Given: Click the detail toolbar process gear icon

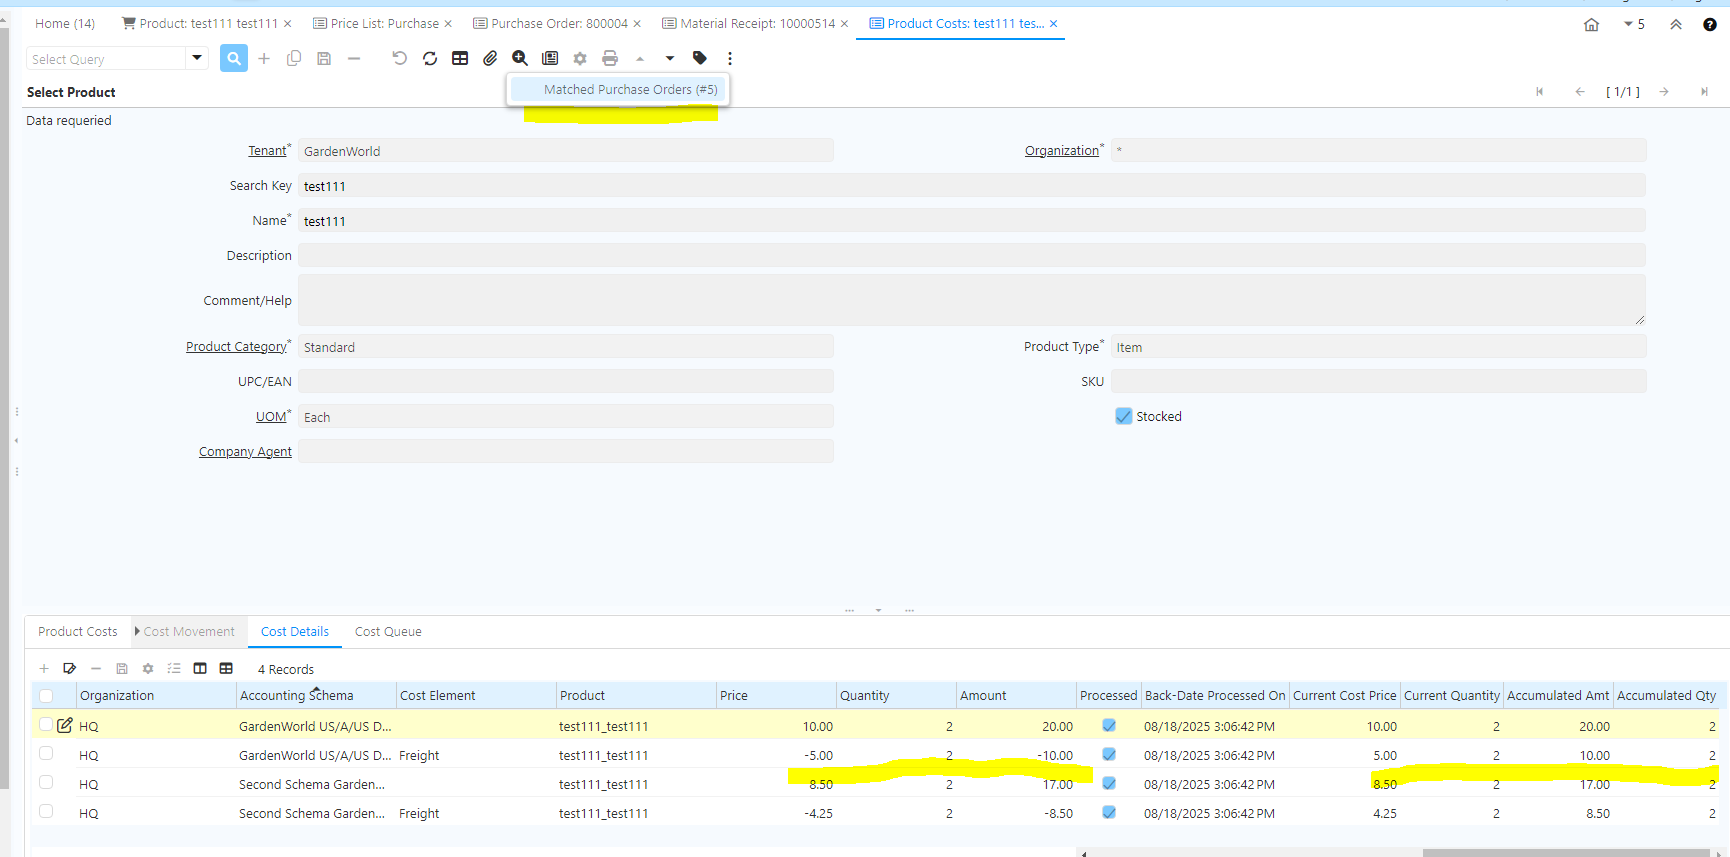Looking at the screenshot, I should [x=148, y=669].
